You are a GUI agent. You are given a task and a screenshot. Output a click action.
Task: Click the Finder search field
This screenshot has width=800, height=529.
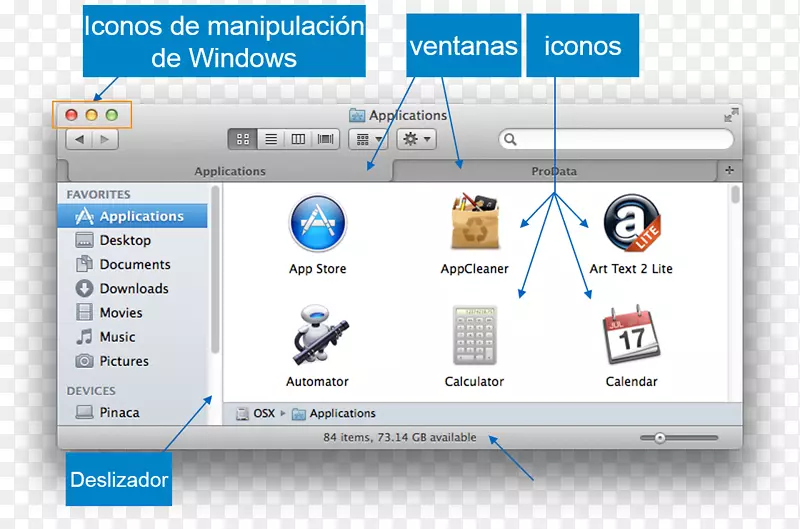616,139
